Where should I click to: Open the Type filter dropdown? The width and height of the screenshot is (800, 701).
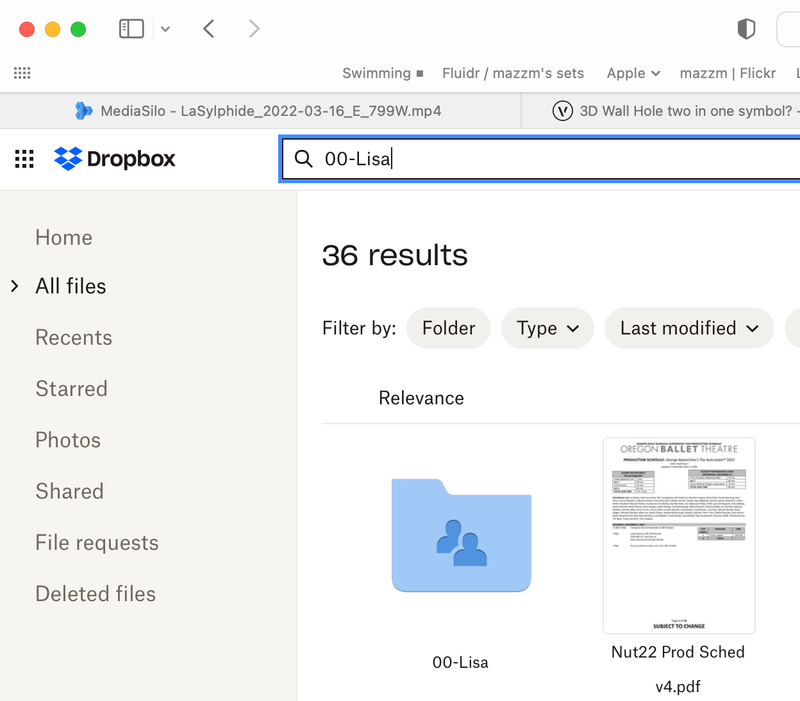point(547,328)
